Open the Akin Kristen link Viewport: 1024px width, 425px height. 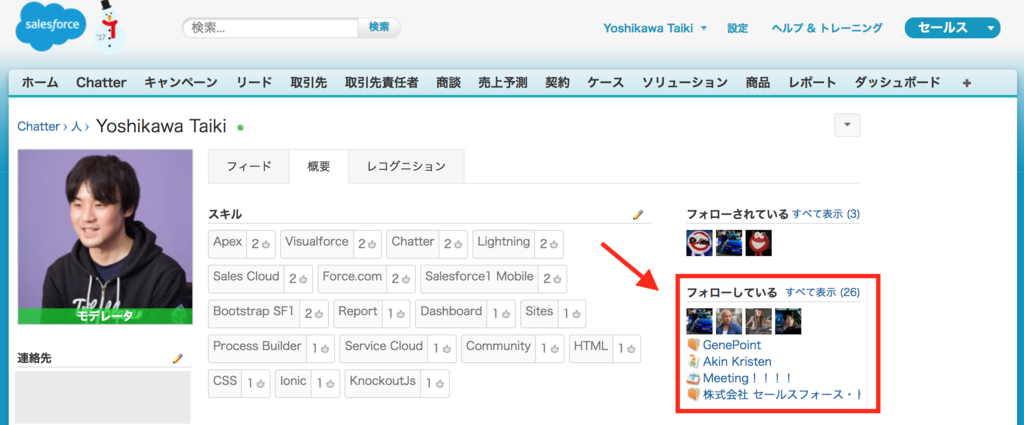coord(737,361)
